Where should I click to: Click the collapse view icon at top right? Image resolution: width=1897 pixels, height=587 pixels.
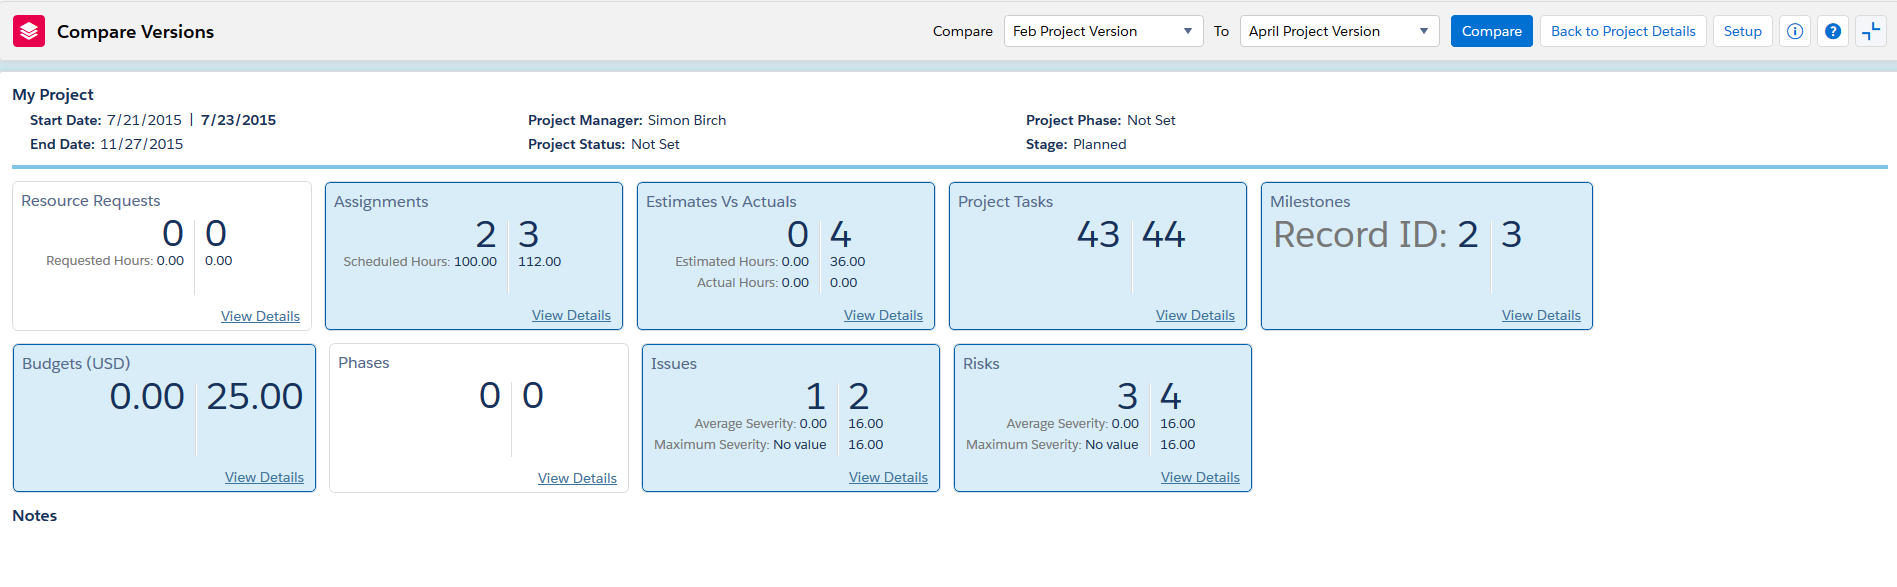pyautogui.click(x=1870, y=31)
